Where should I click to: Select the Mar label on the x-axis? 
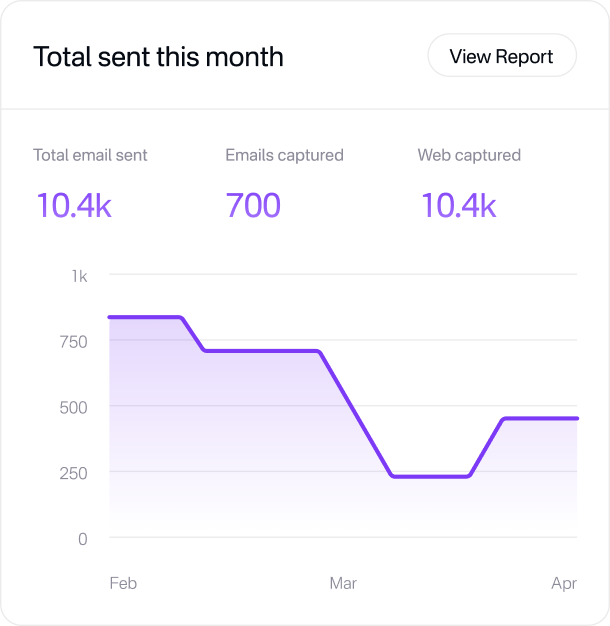(x=343, y=583)
